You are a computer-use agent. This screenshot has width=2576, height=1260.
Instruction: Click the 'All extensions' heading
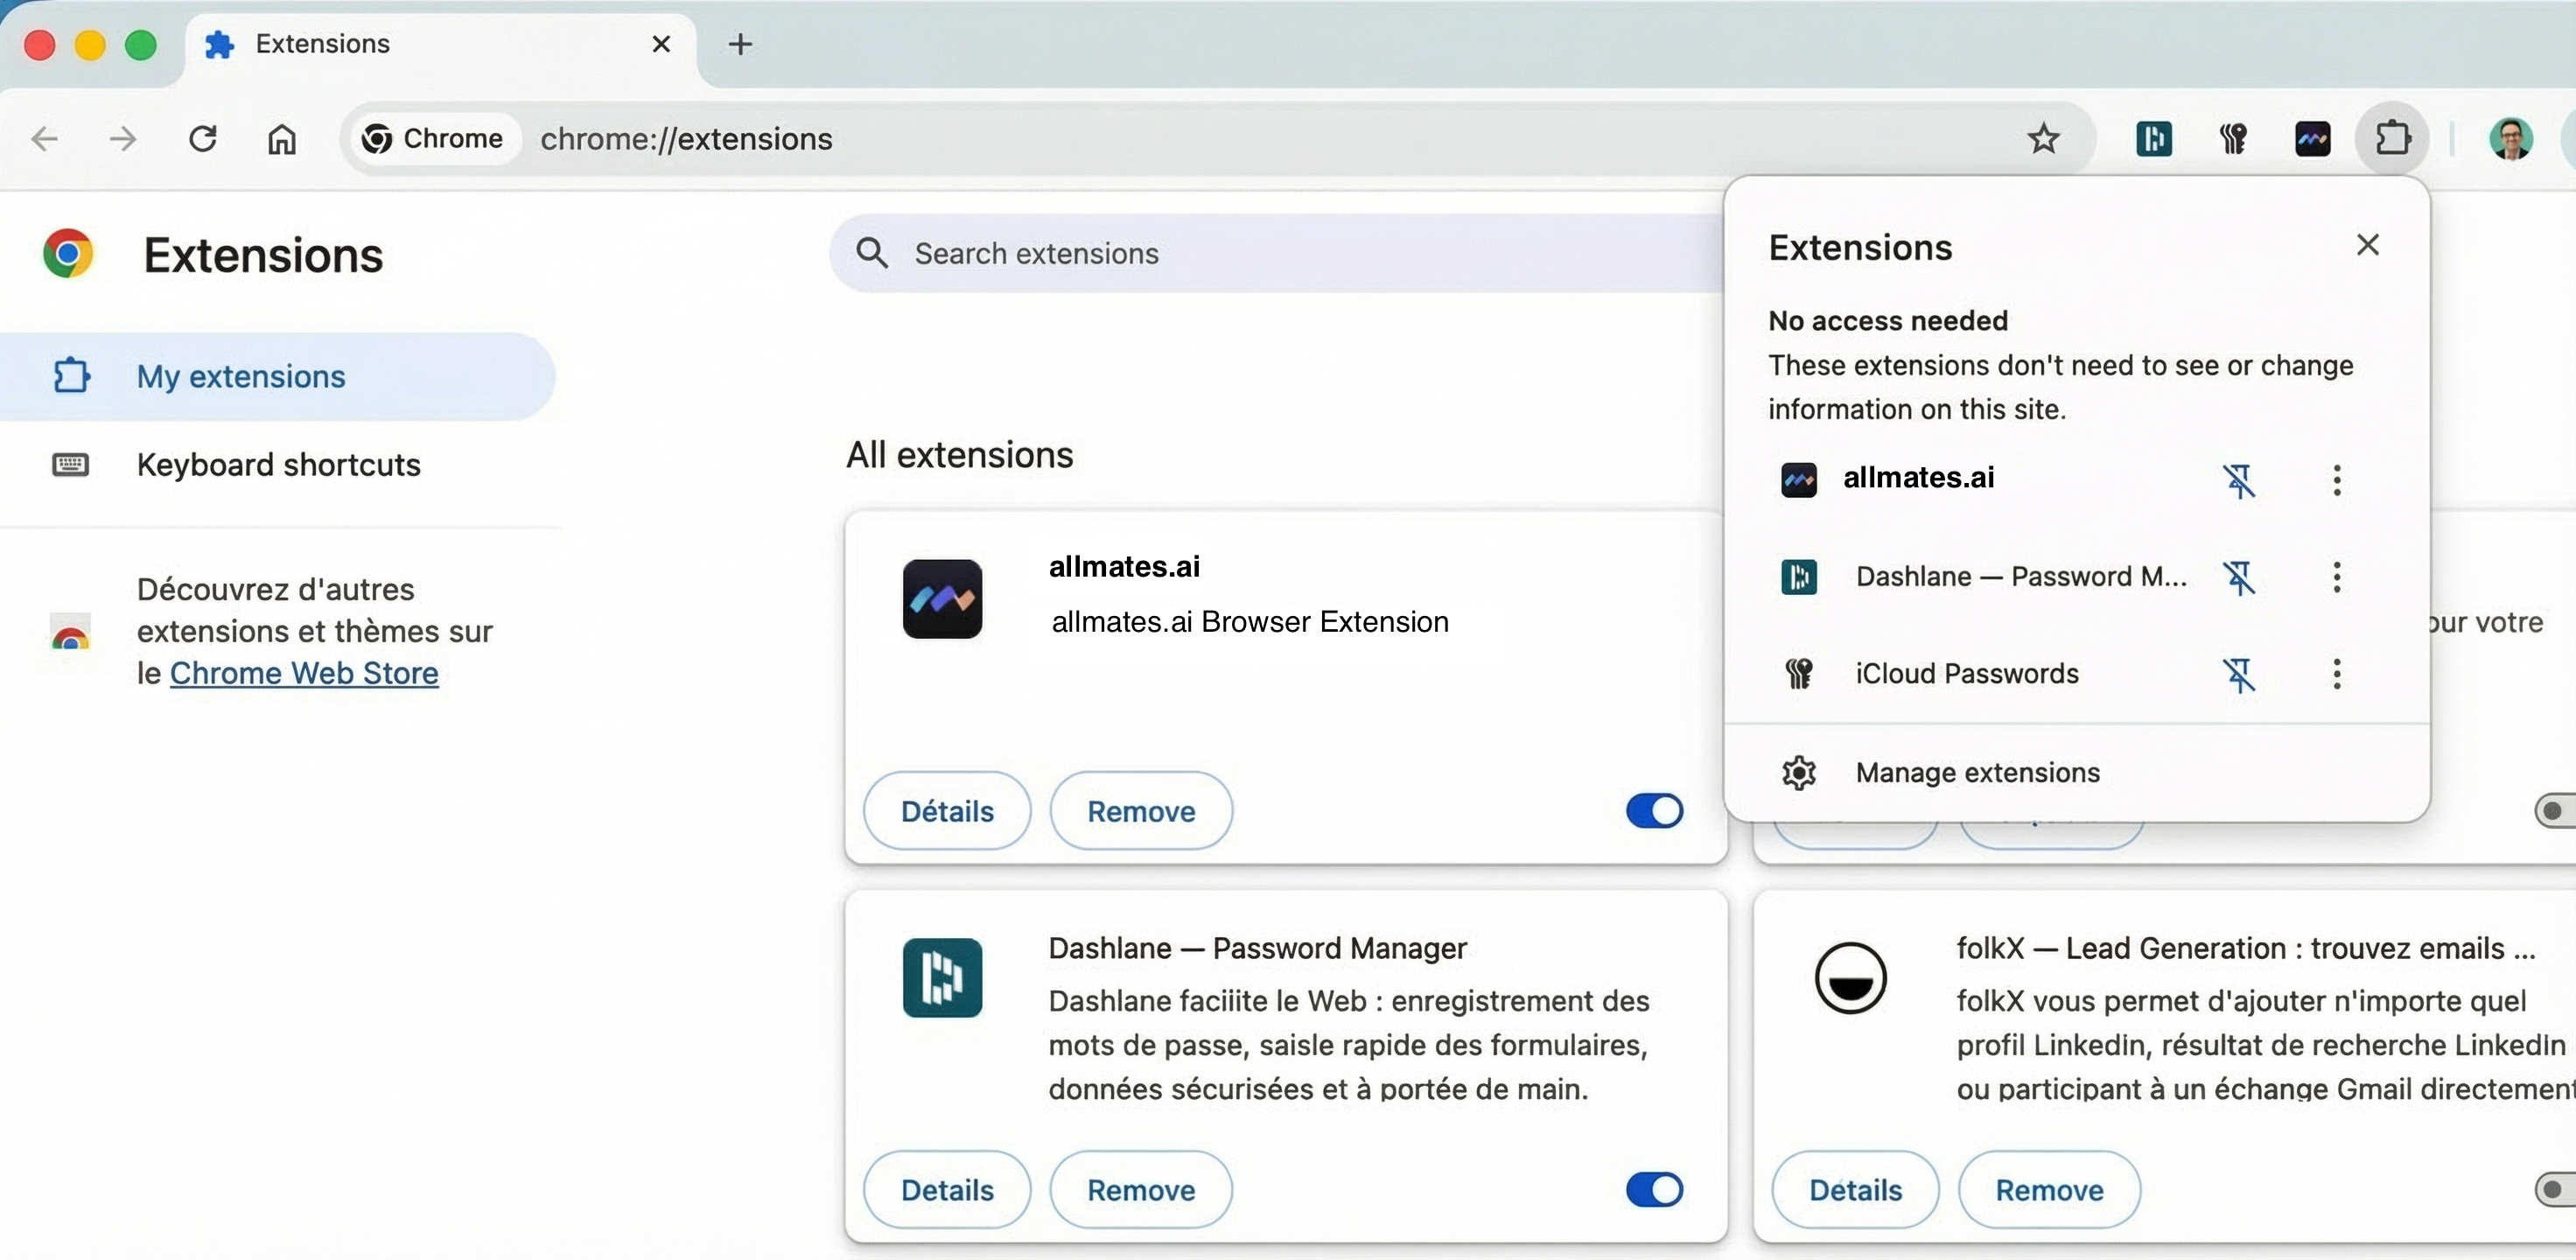tap(960, 455)
